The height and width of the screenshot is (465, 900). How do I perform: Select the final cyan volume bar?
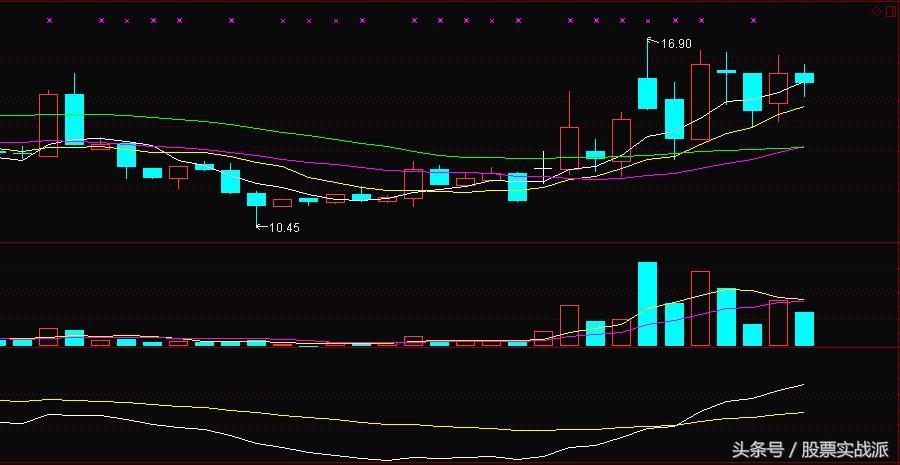point(804,329)
